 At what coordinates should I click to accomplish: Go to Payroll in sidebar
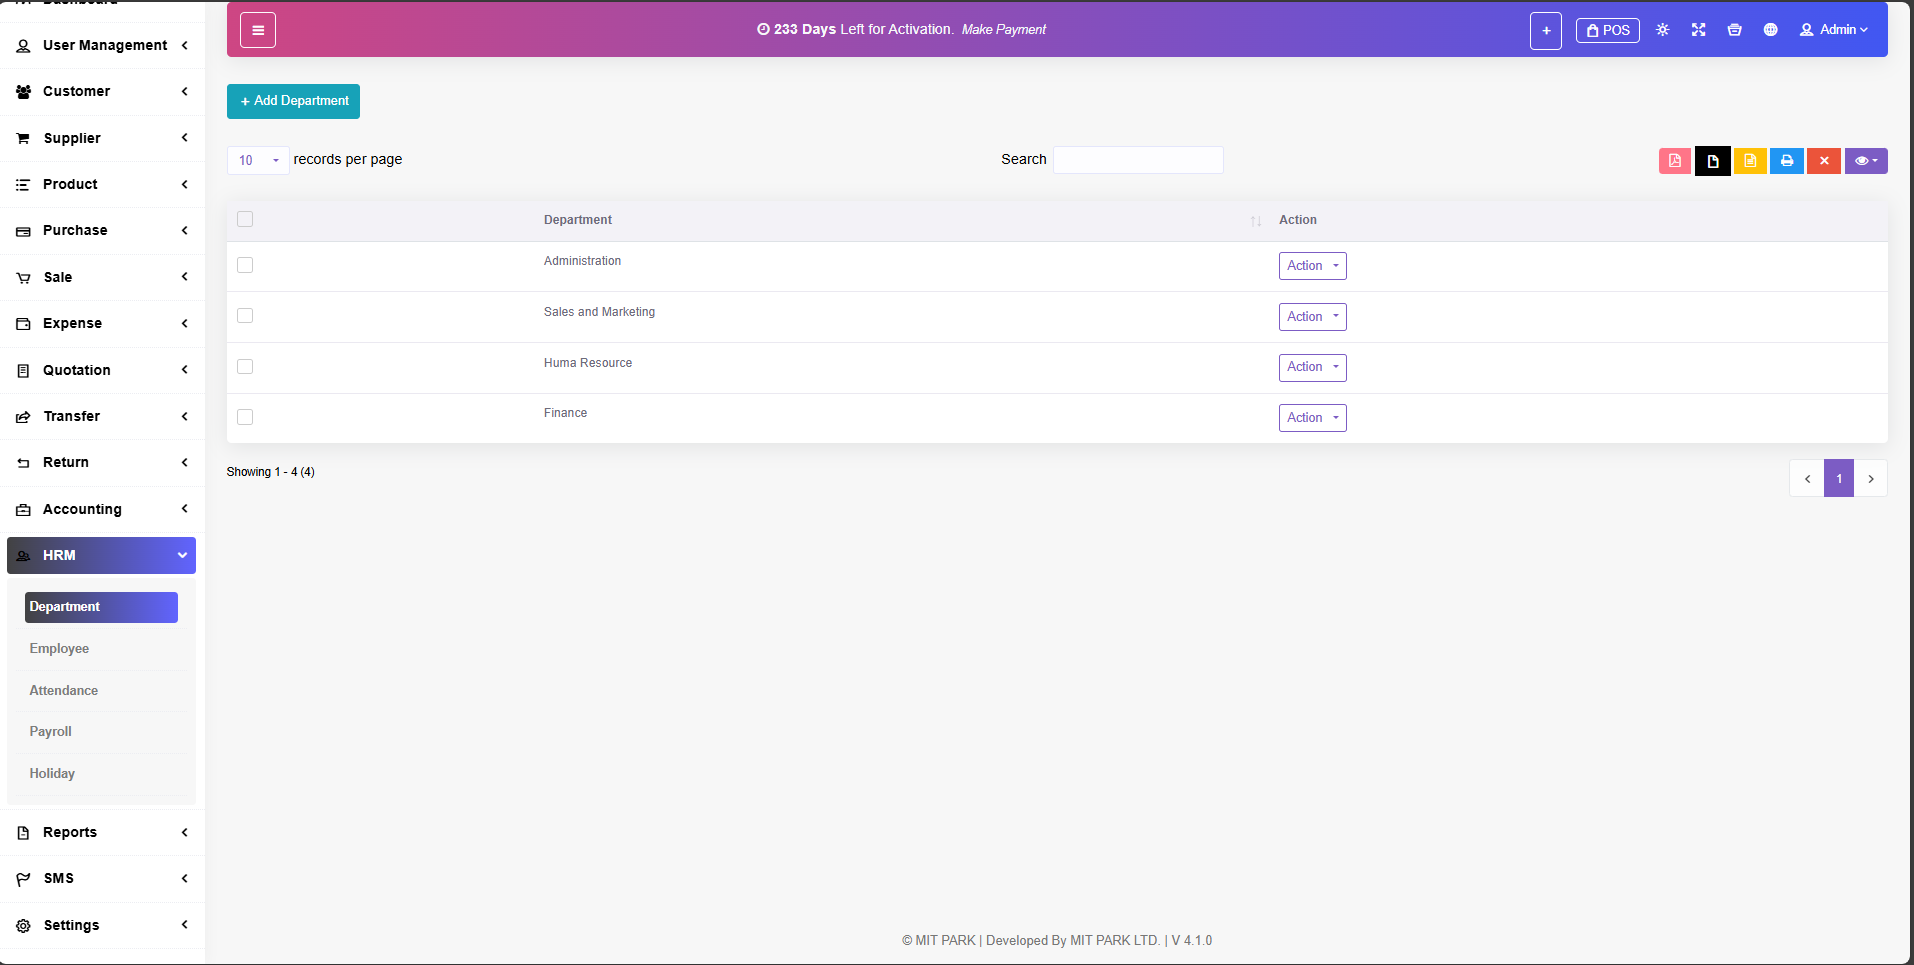click(x=51, y=732)
